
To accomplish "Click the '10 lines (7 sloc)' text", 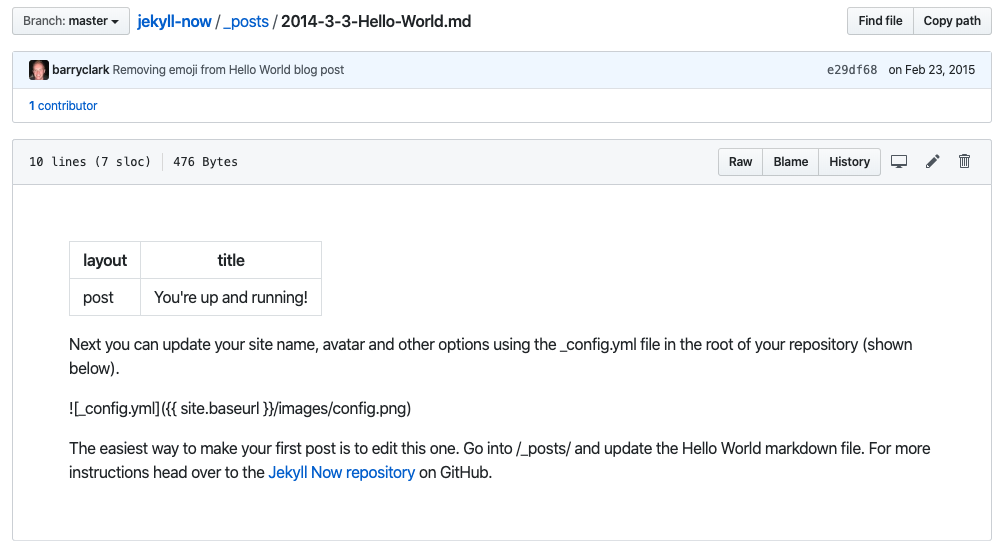I will [x=90, y=162].
